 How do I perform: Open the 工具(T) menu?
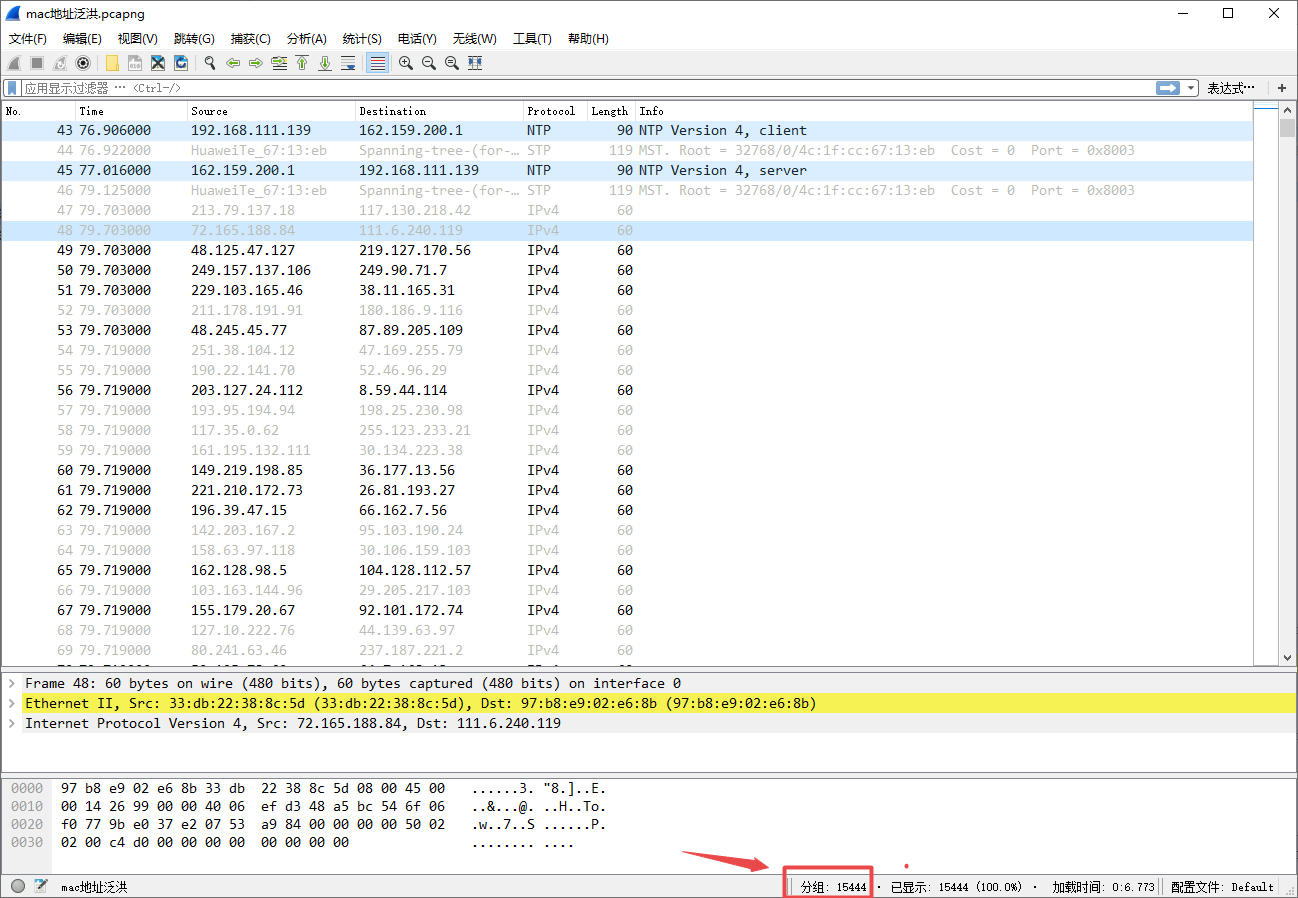pos(532,39)
